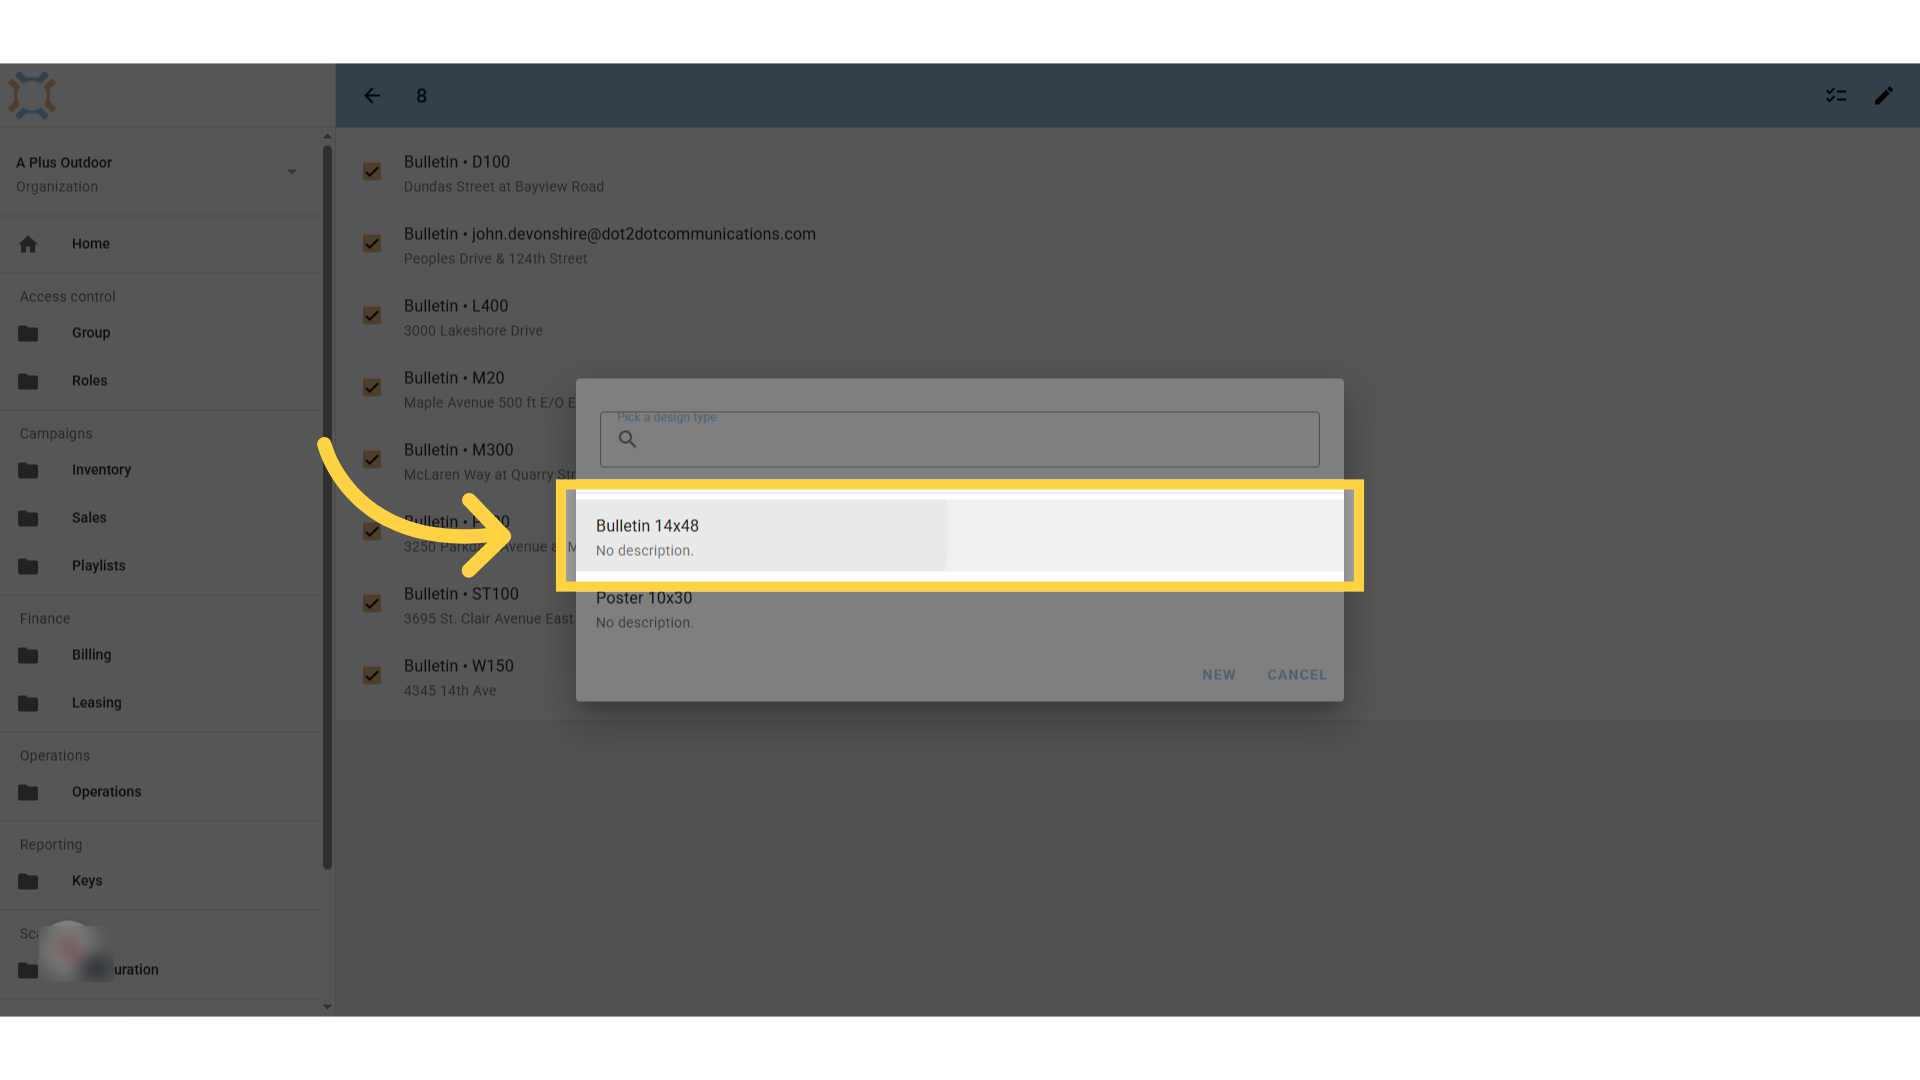This screenshot has width=1920, height=1080.
Task: Click the NEW button in dialog
Action: [1219, 675]
